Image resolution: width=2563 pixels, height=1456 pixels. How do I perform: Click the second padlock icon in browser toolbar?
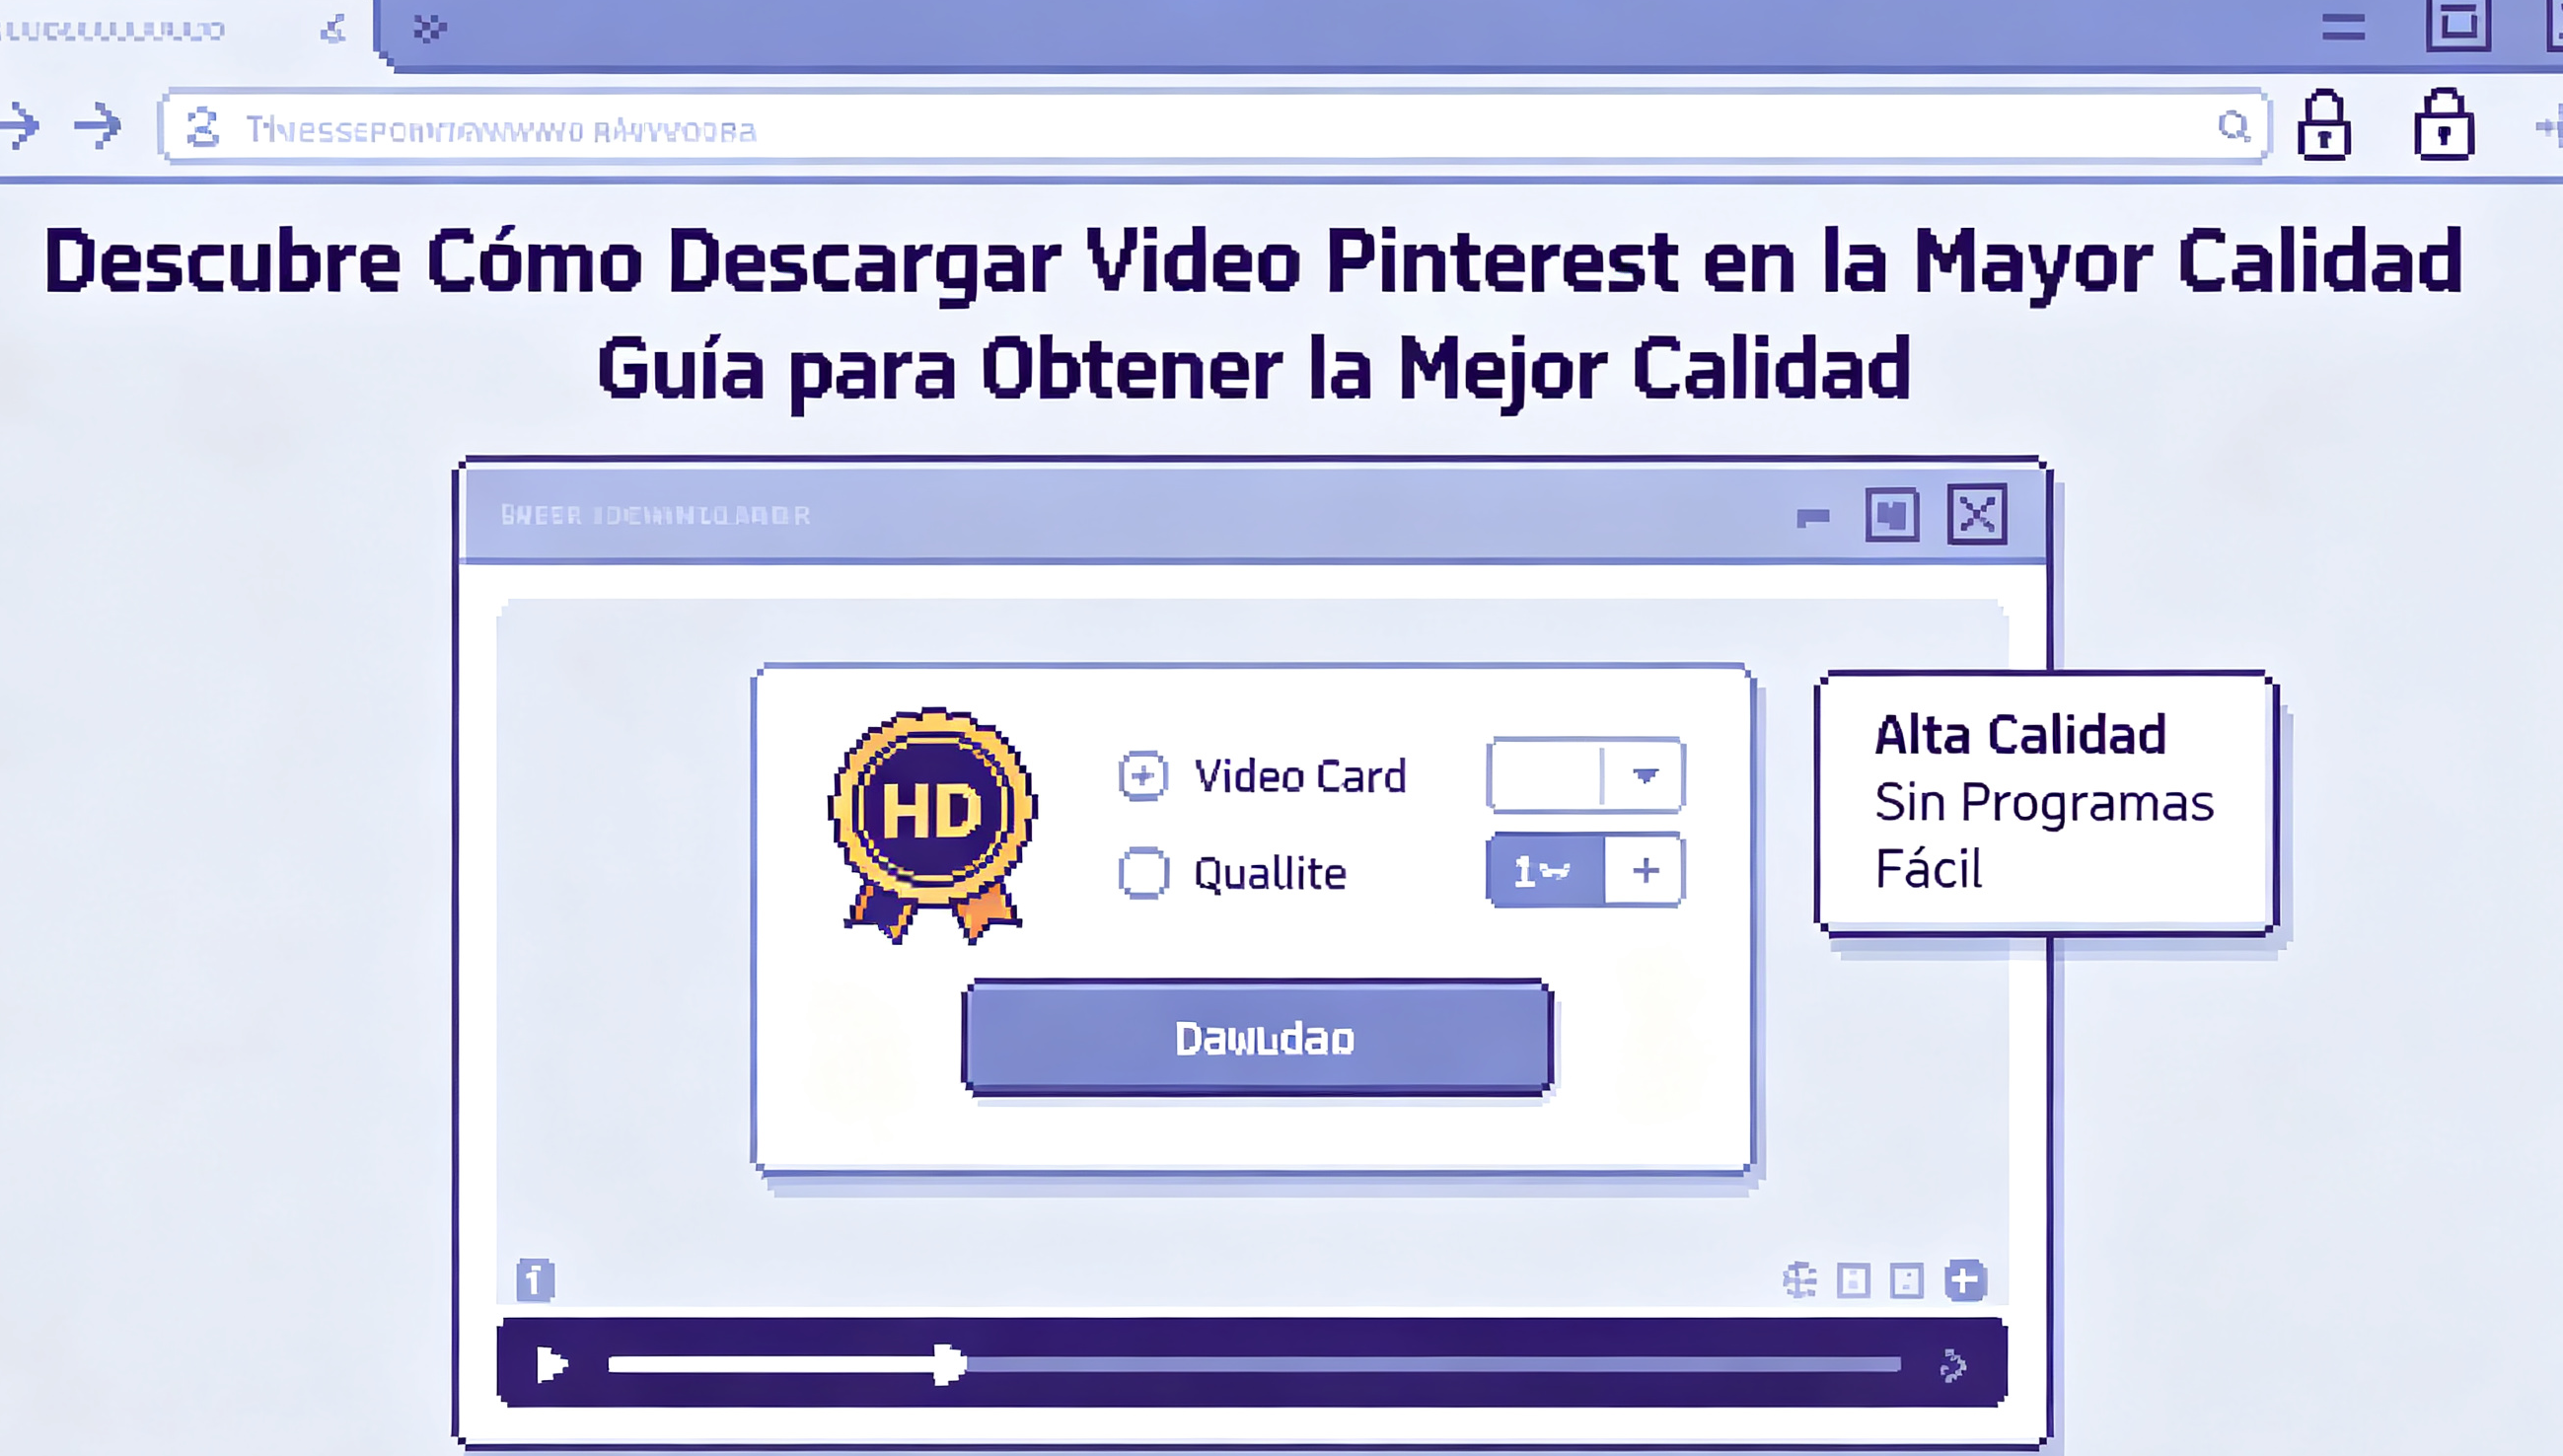coord(2444,125)
